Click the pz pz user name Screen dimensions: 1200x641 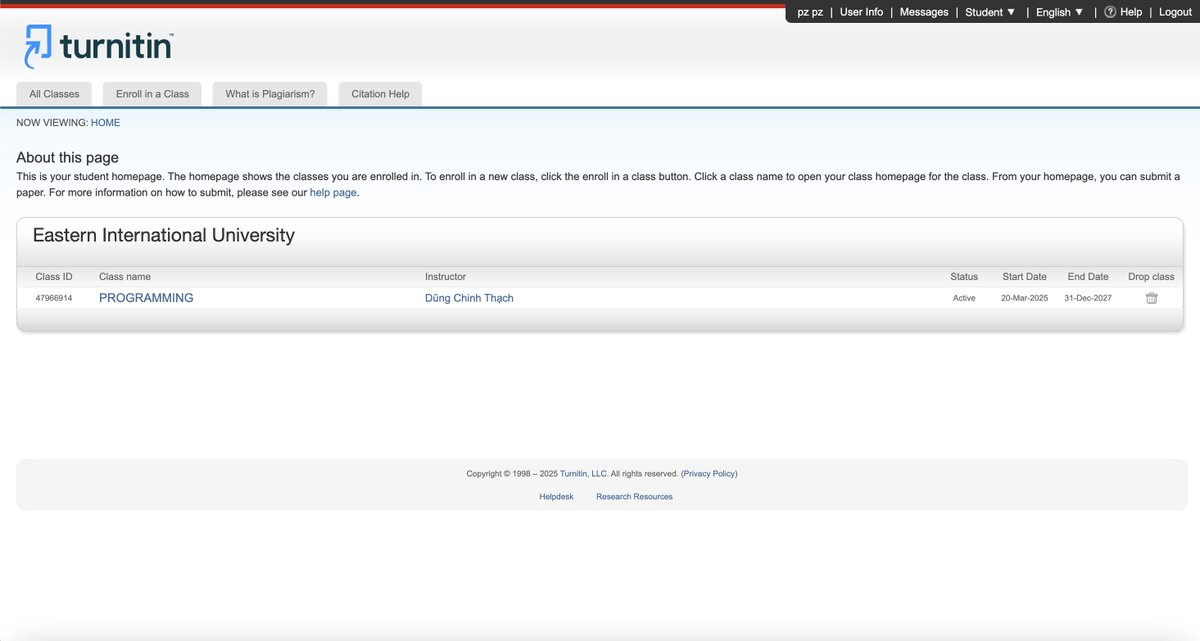(810, 12)
